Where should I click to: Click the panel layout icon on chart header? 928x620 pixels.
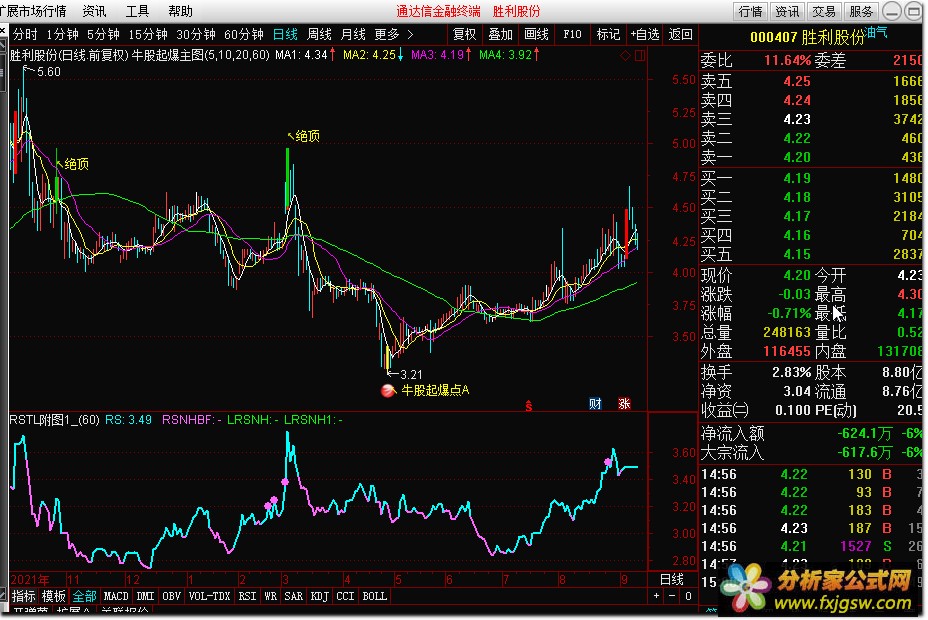point(640,56)
